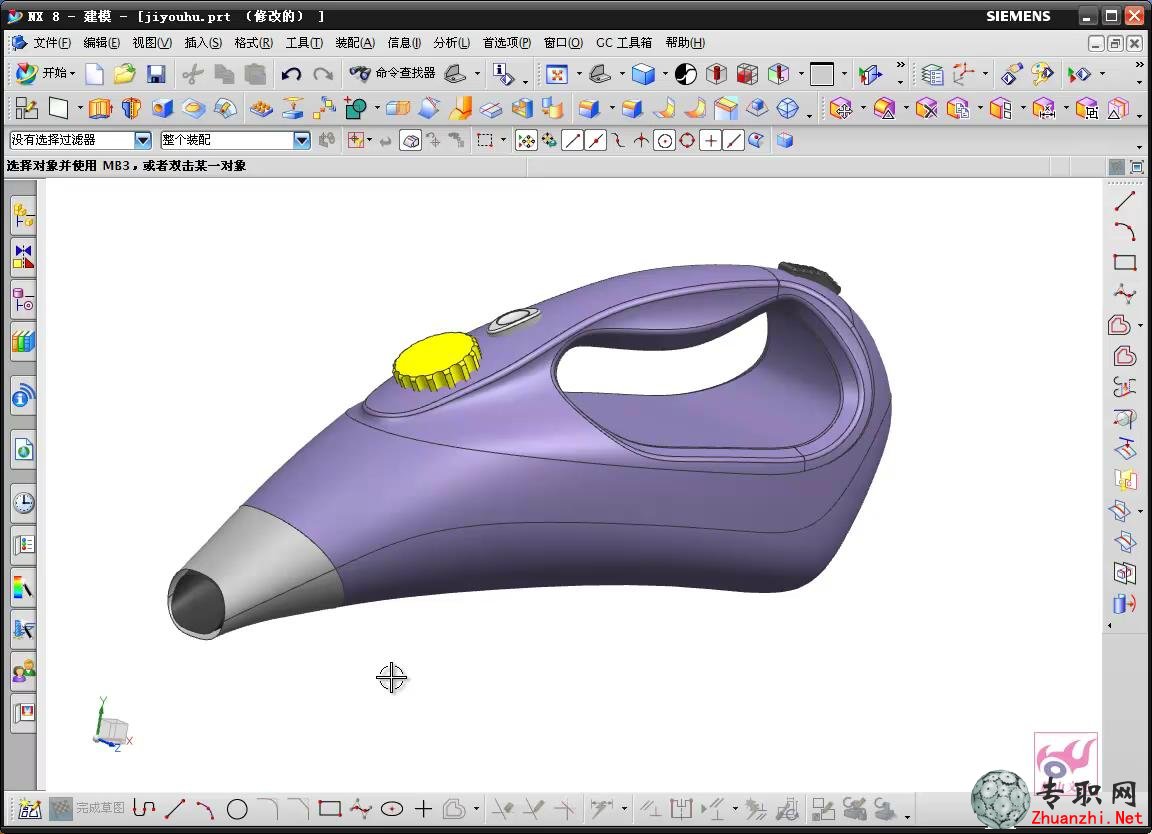Expand the datum plane dropdown arrow
This screenshot has width=1152, height=834.
click(80, 109)
